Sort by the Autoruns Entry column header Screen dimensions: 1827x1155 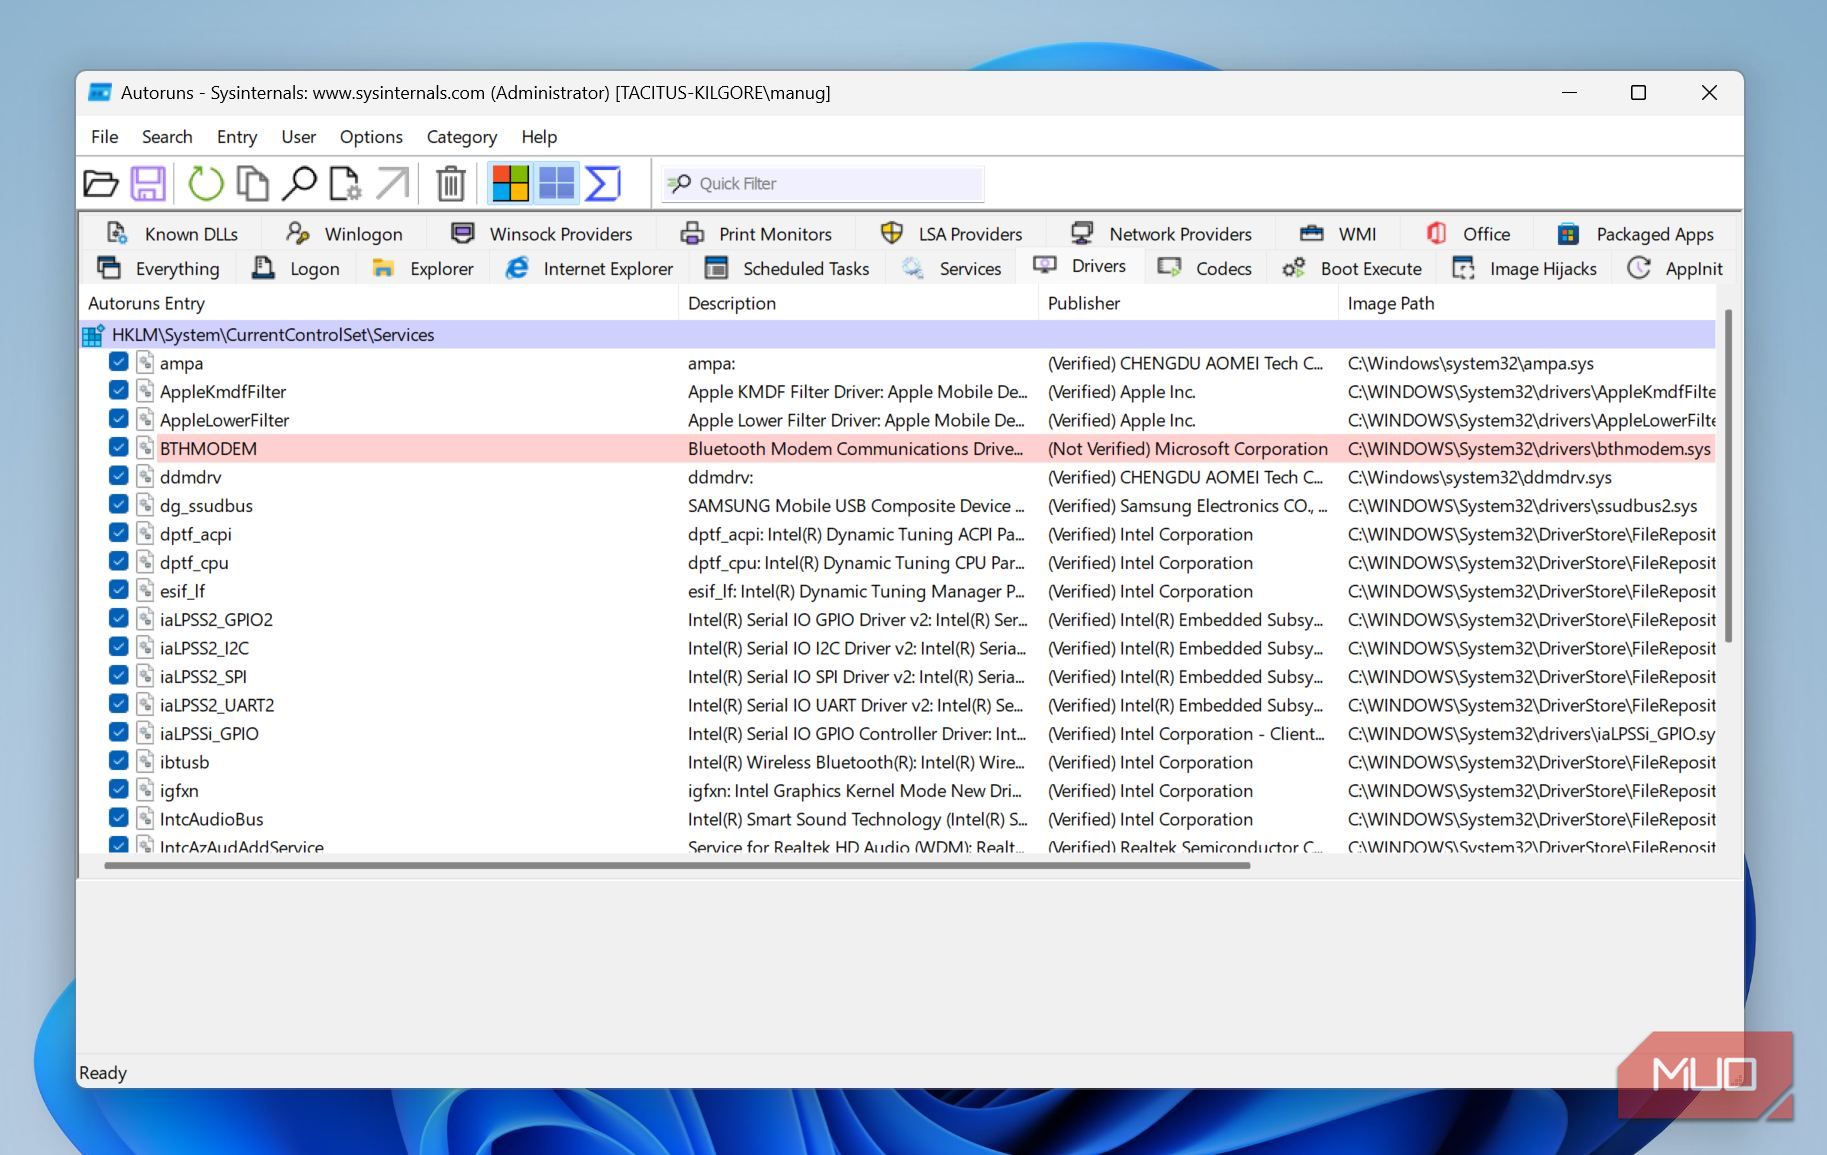pos(378,303)
